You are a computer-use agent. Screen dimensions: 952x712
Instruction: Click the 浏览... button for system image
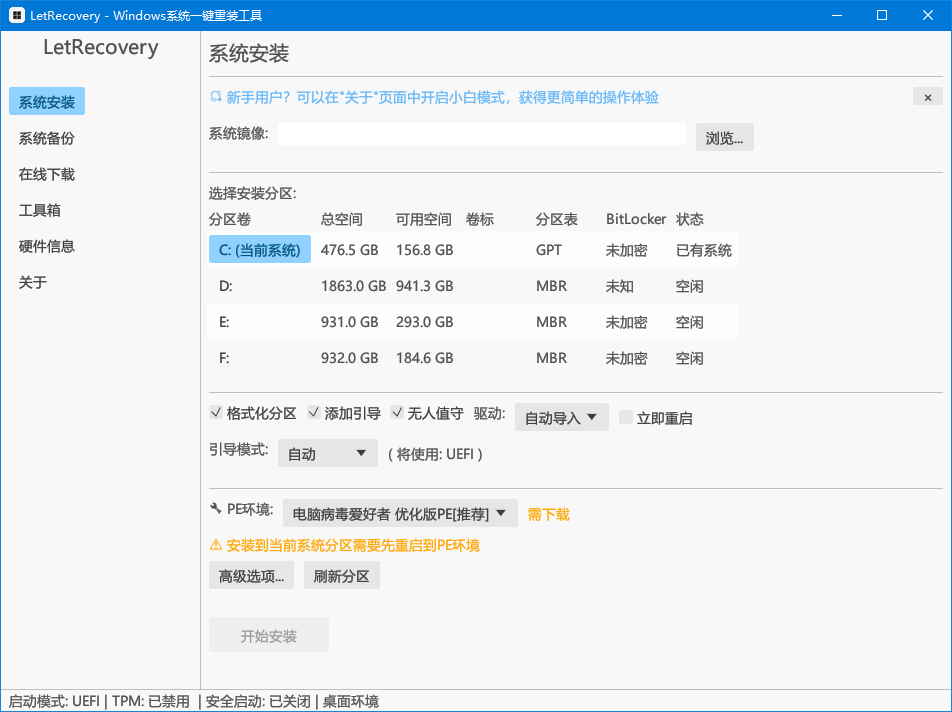(x=724, y=138)
